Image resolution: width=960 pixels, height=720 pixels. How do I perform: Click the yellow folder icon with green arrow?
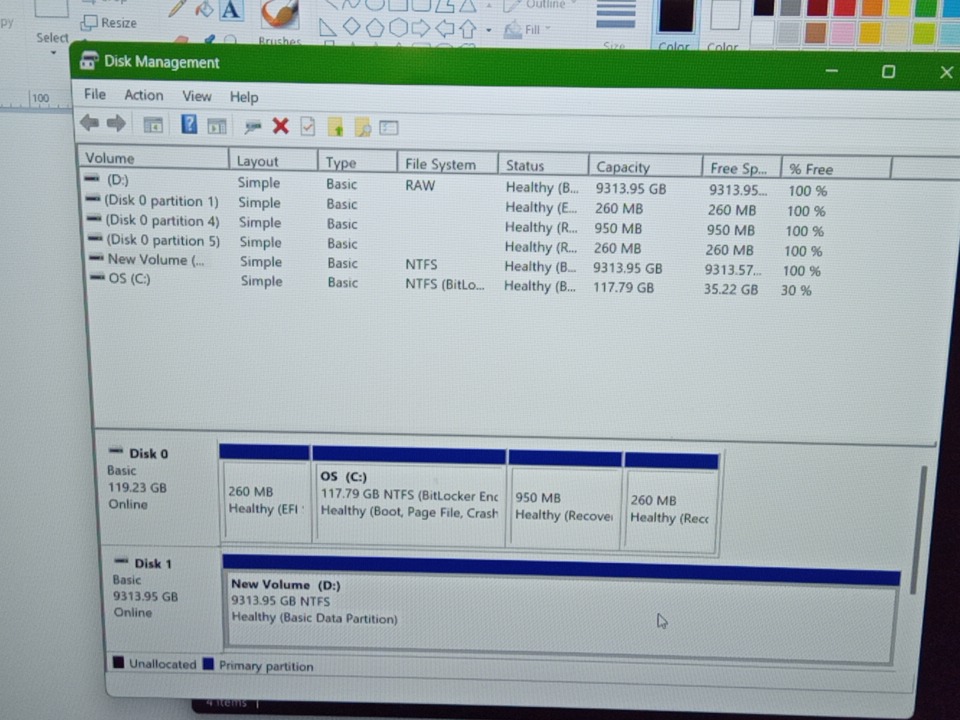pos(336,127)
